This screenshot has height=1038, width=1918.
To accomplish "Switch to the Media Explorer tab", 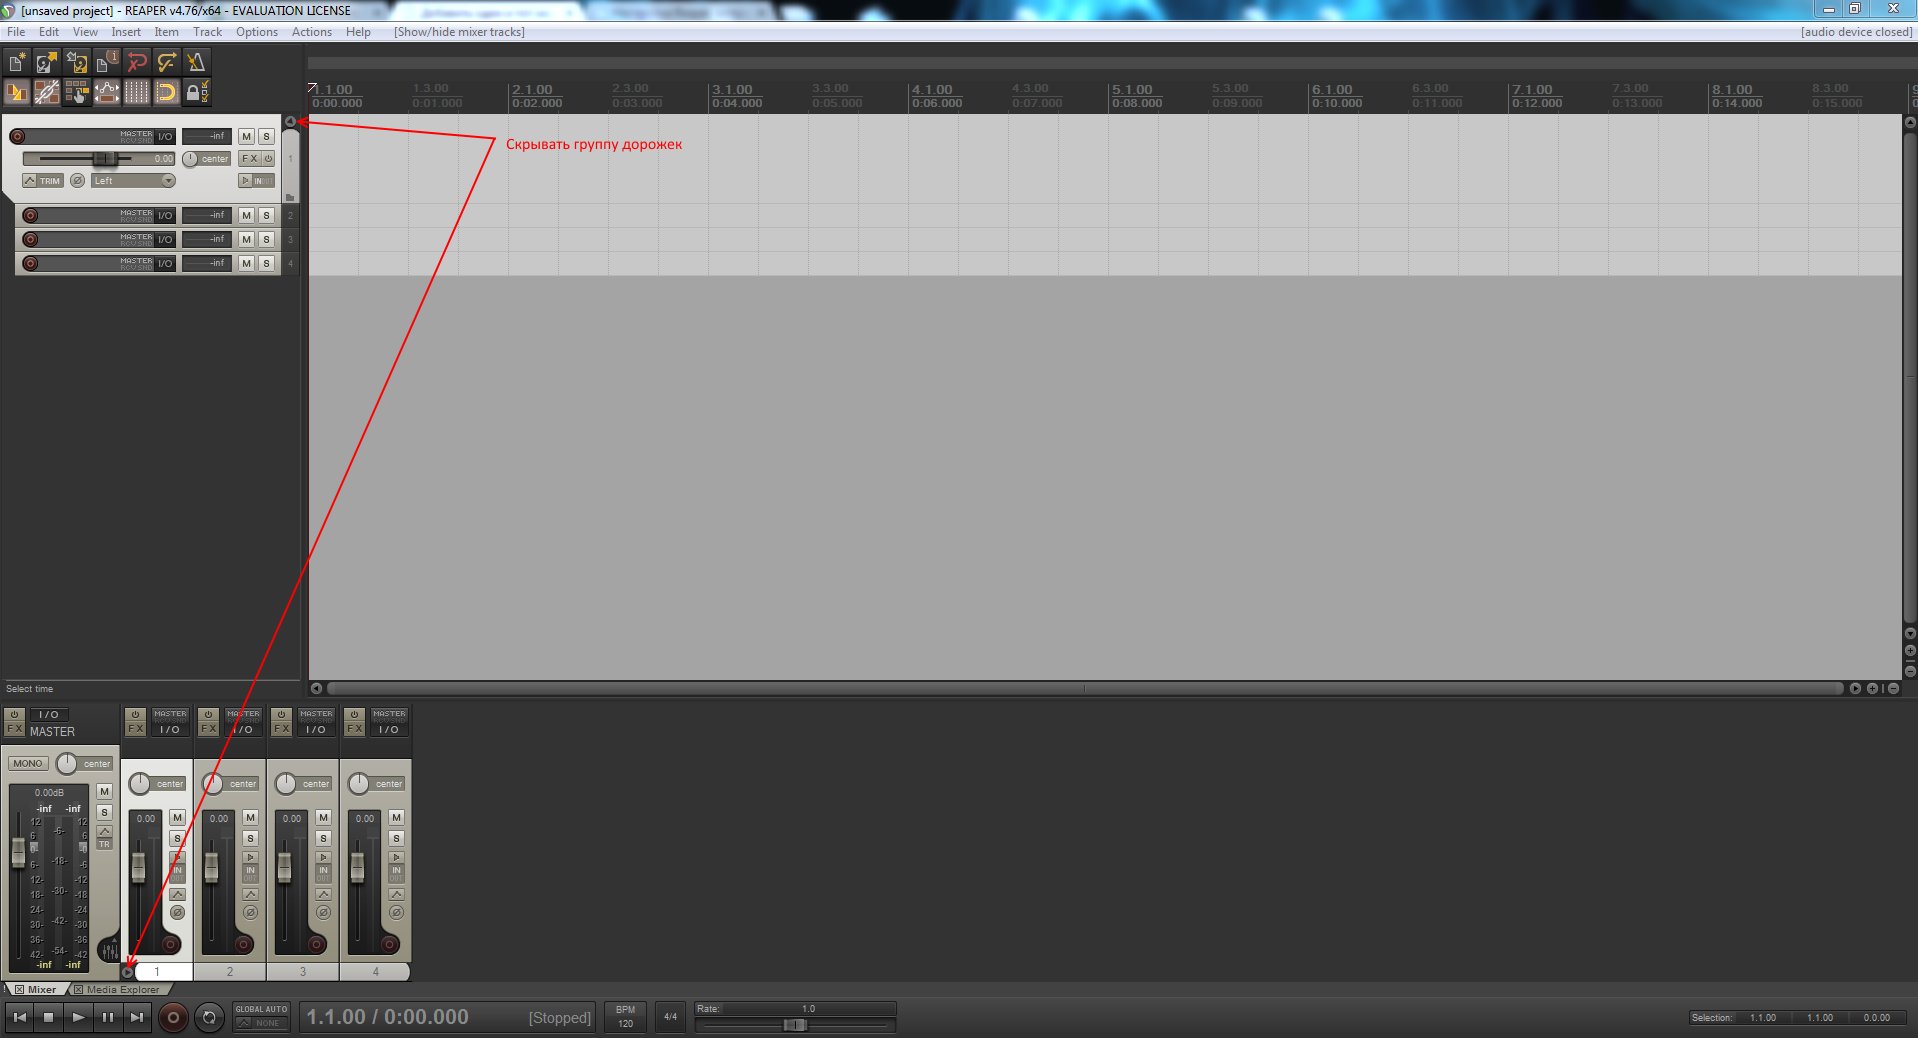I will click(x=122, y=990).
